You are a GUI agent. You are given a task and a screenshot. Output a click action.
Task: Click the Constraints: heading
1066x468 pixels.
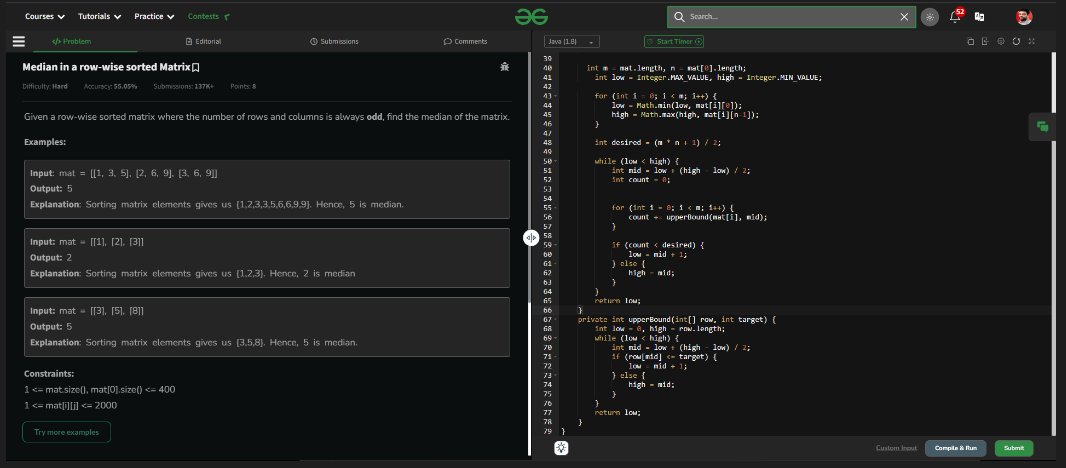click(49, 373)
